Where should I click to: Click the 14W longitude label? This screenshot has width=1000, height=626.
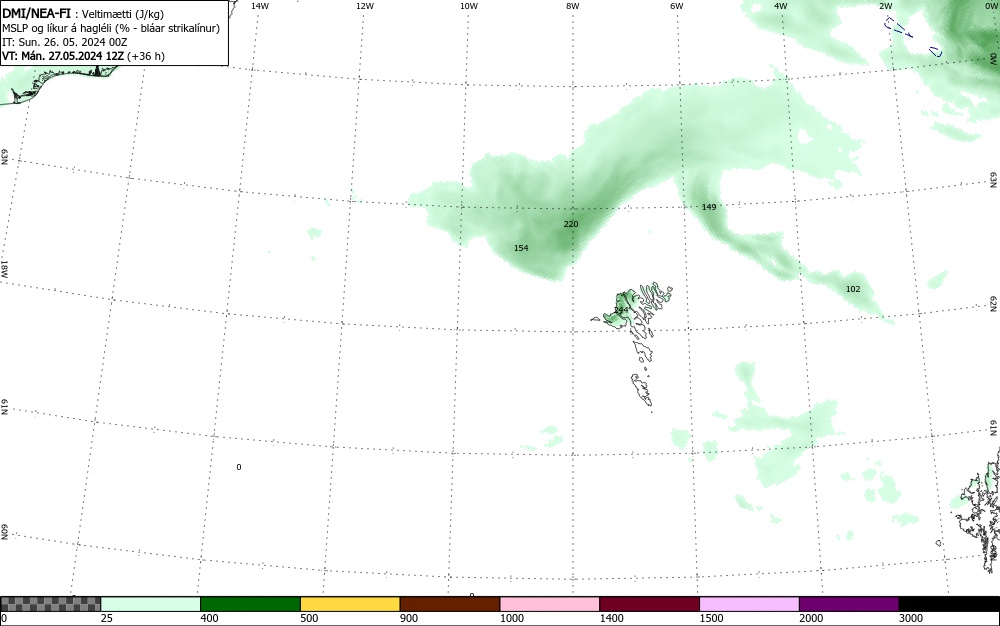[x=260, y=6]
